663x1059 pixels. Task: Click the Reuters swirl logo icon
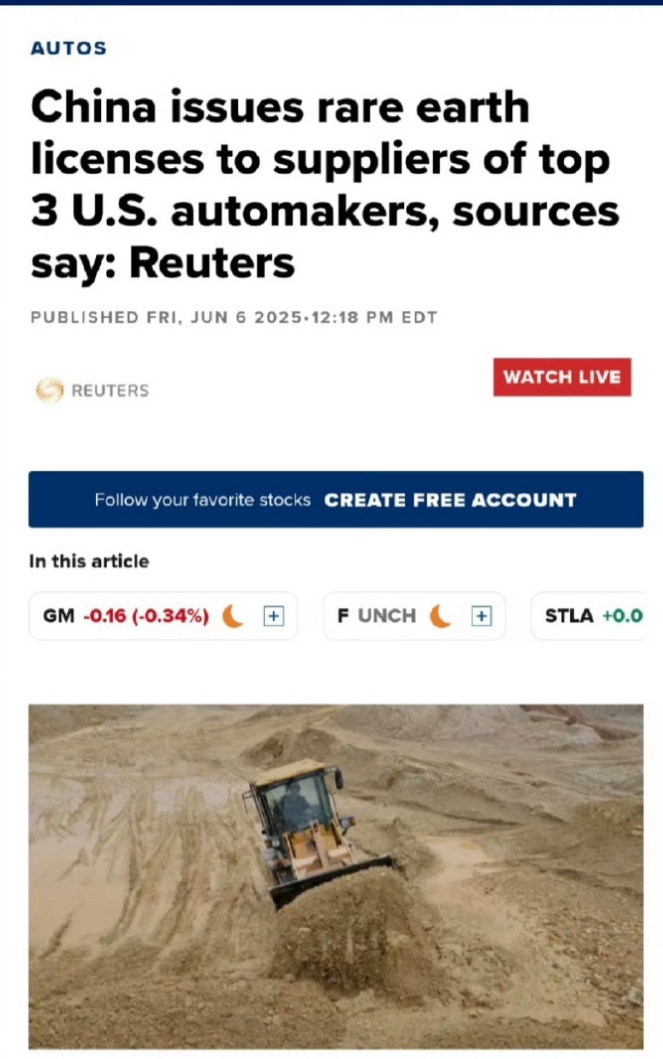49,390
